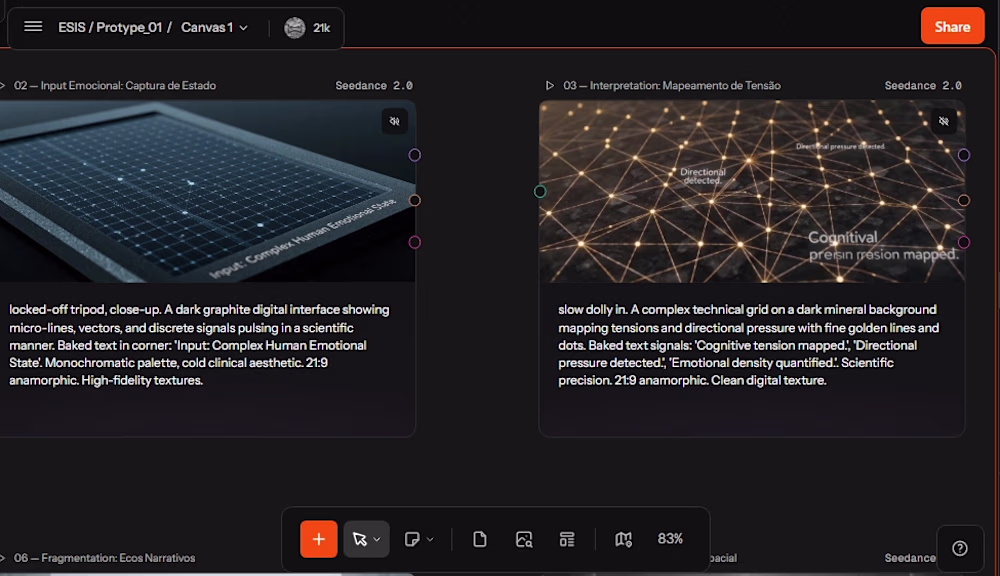Click the document page icon
Image resolution: width=1000 pixels, height=576 pixels.
[480, 540]
